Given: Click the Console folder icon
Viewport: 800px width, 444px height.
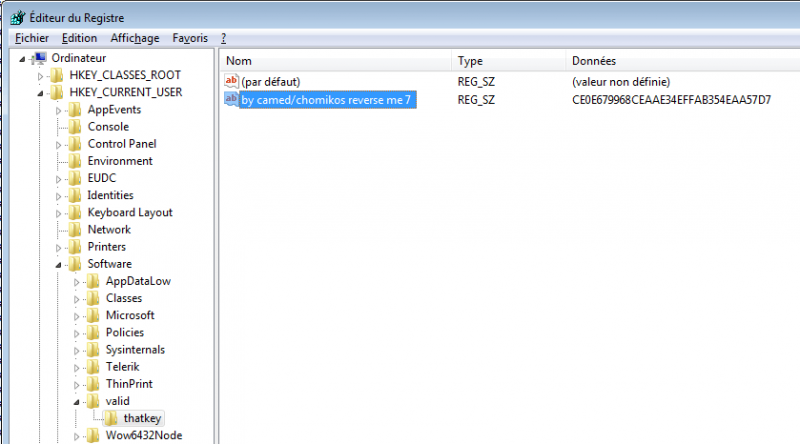Looking at the screenshot, I should pos(75,127).
